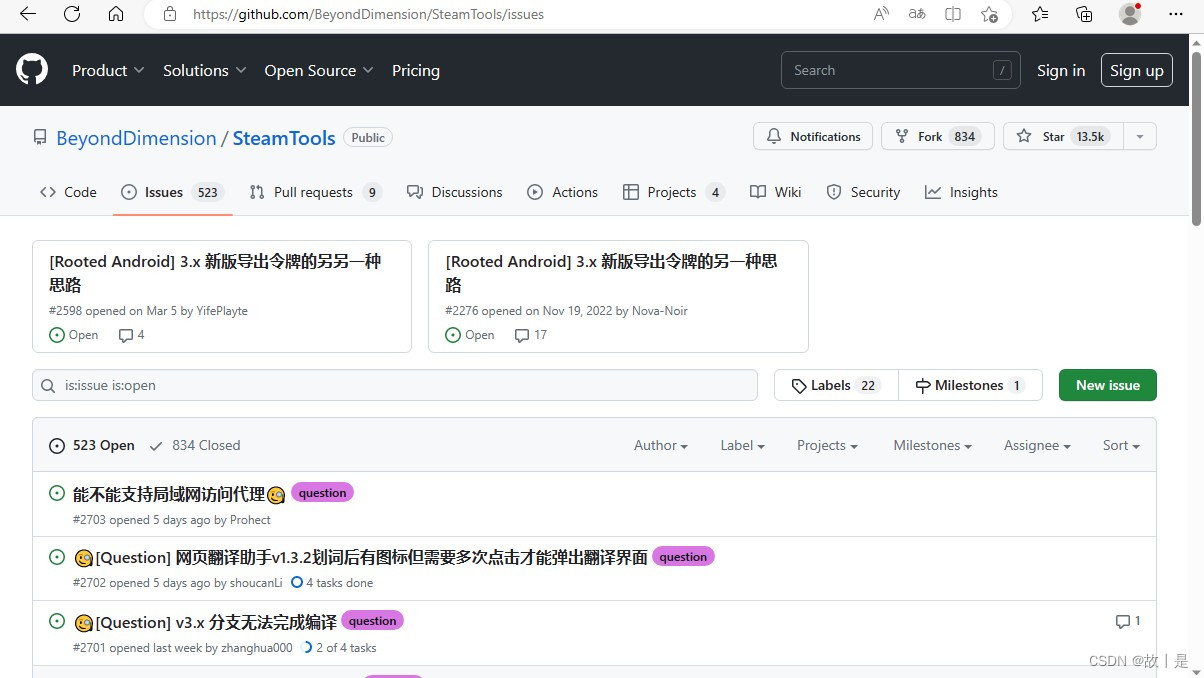
Task: Focus the is:issue is:open filter field
Action: (395, 385)
